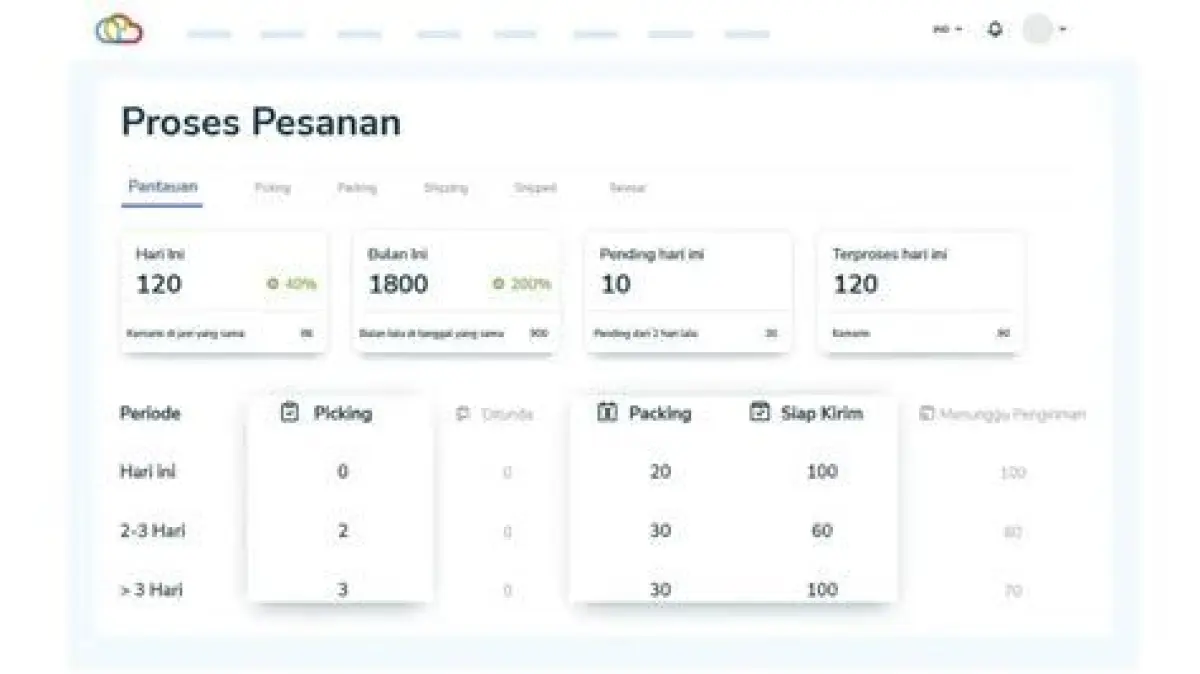
Task: Click the Siap Kirim column icon
Action: click(x=760, y=412)
